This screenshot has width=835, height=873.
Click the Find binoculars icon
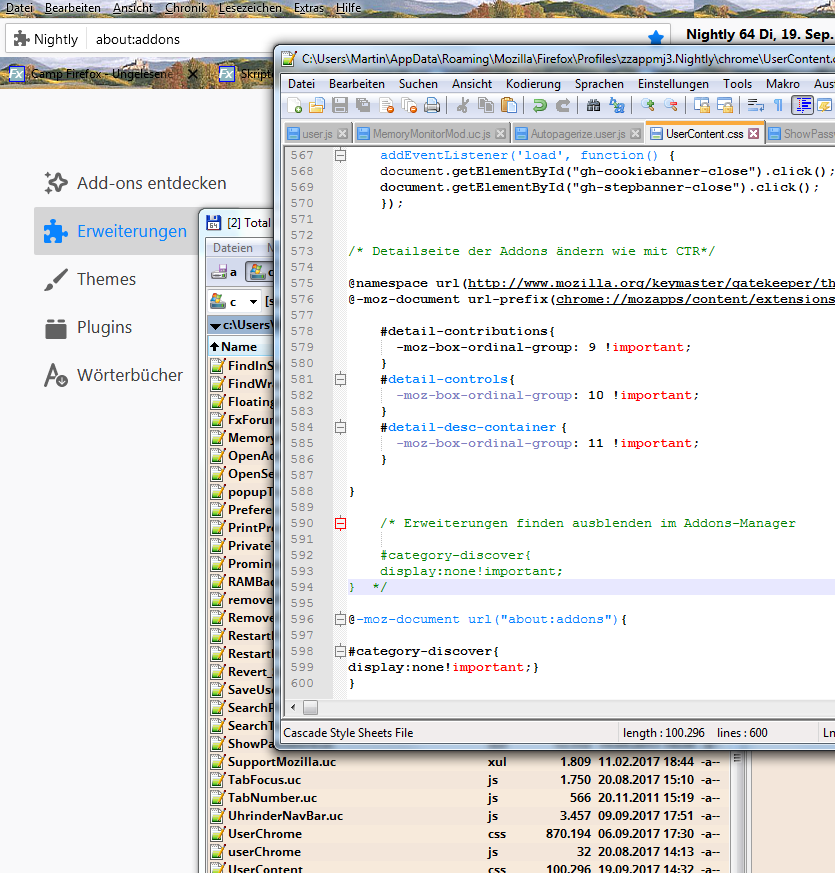coord(594,106)
